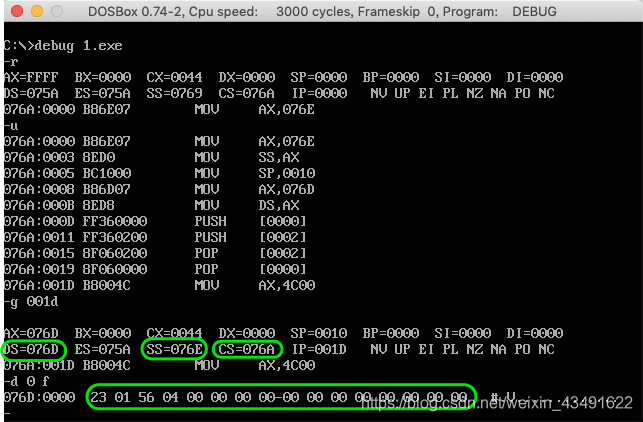Select the DS=076D segment value
This screenshot has width=643, height=422.
point(31,349)
